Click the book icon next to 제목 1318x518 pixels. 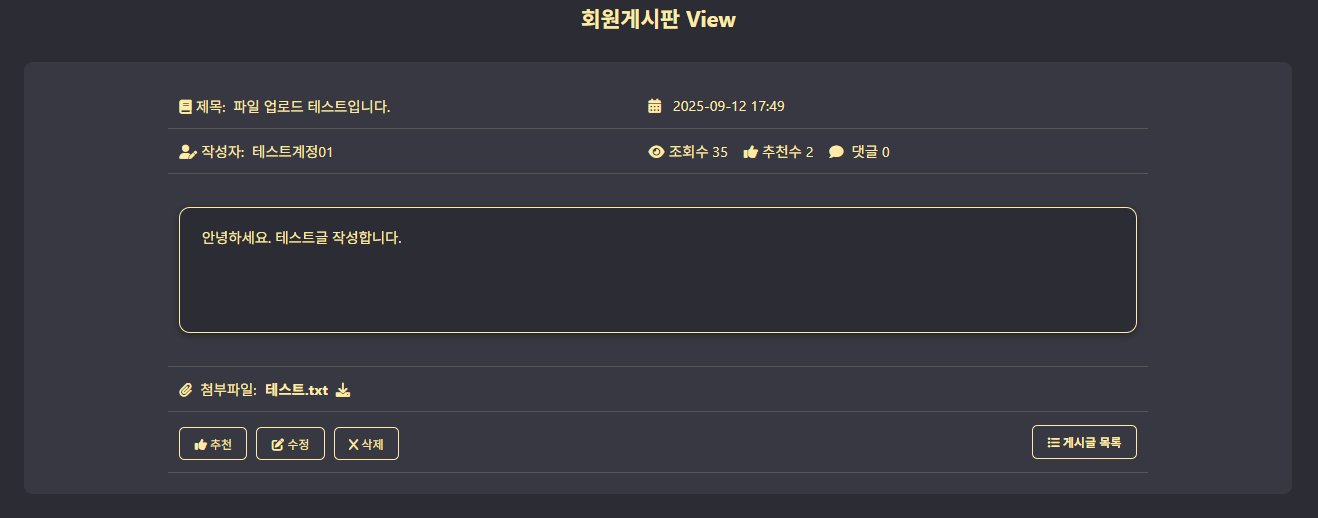click(x=185, y=106)
